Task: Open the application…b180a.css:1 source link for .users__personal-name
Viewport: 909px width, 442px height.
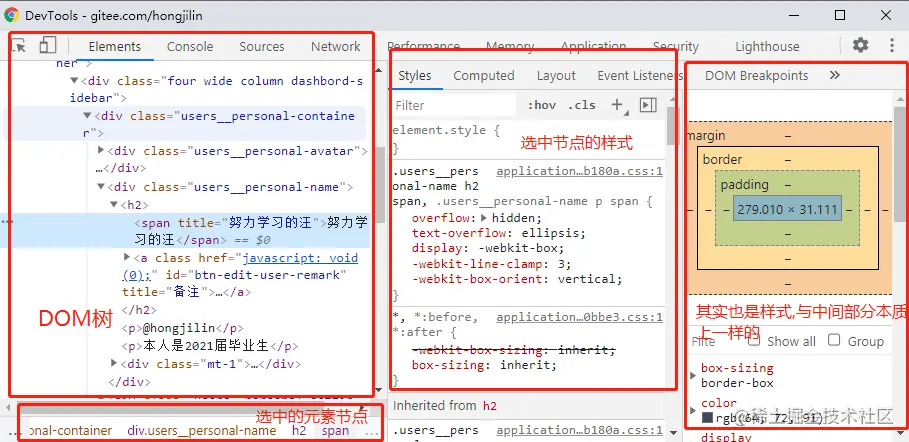Action: tap(579, 171)
